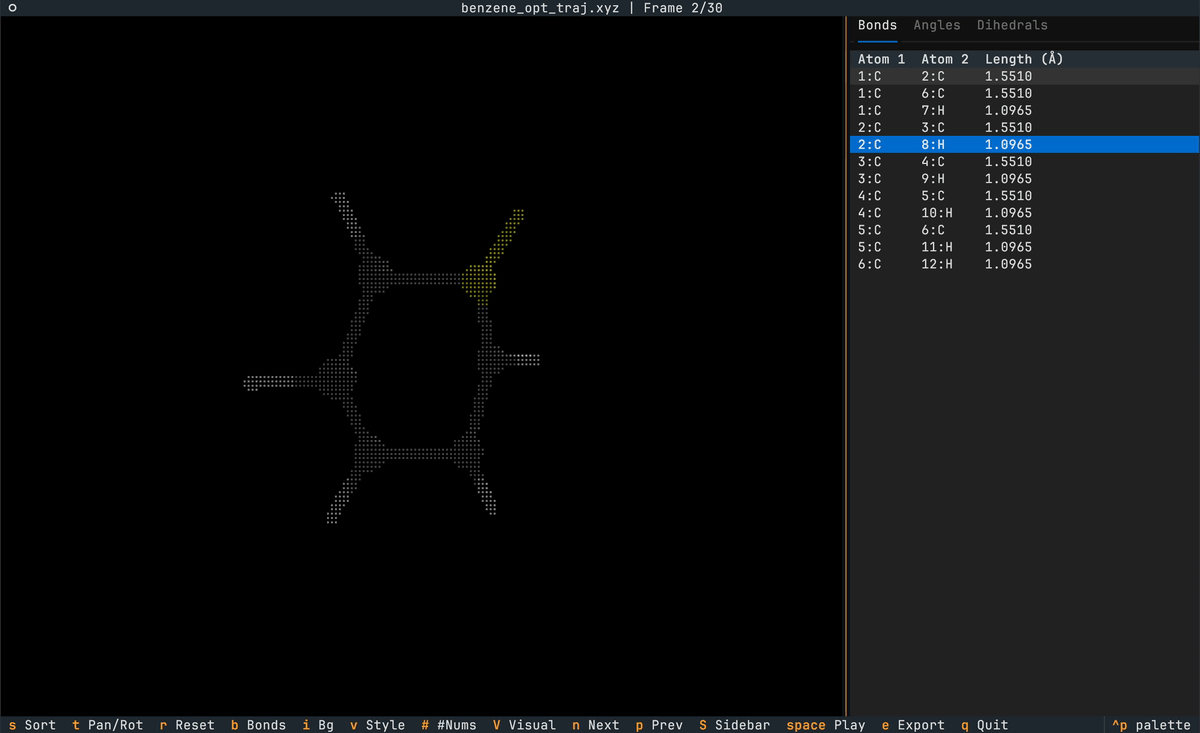Screen dimensions: 1200x733
Task: Click the circle icon in title bar
Action: pyautogui.click(x=12, y=8)
